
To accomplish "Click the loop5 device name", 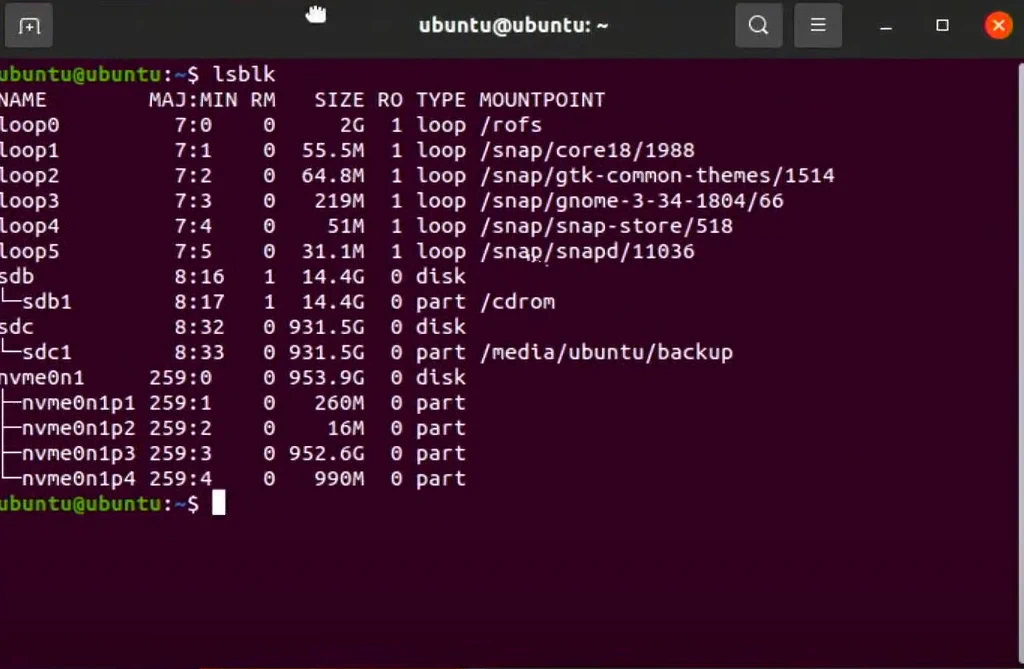I will click(x=29, y=252).
